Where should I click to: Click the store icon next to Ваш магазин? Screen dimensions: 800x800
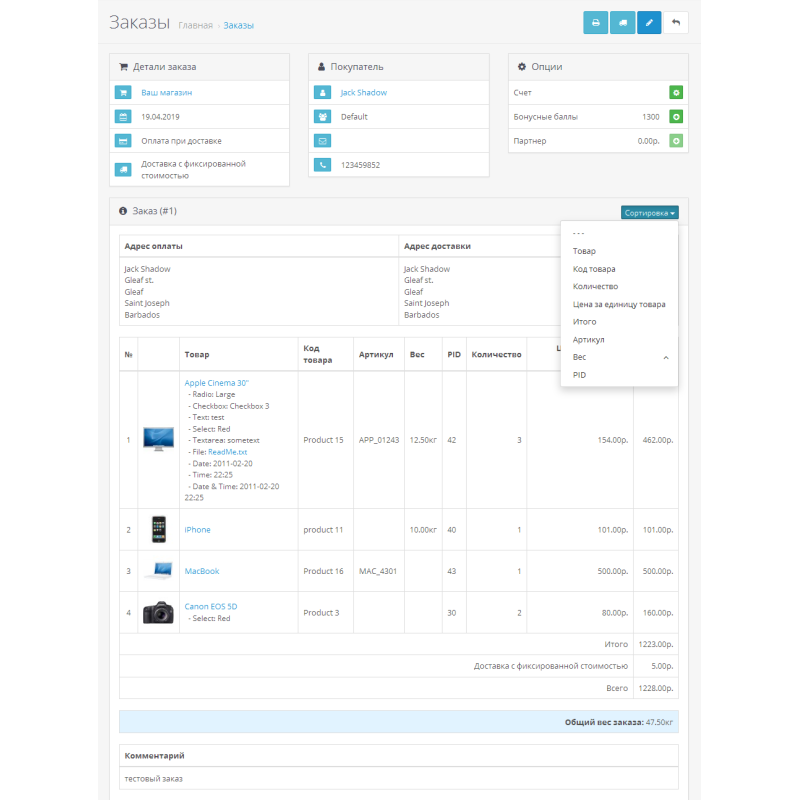pos(123,92)
